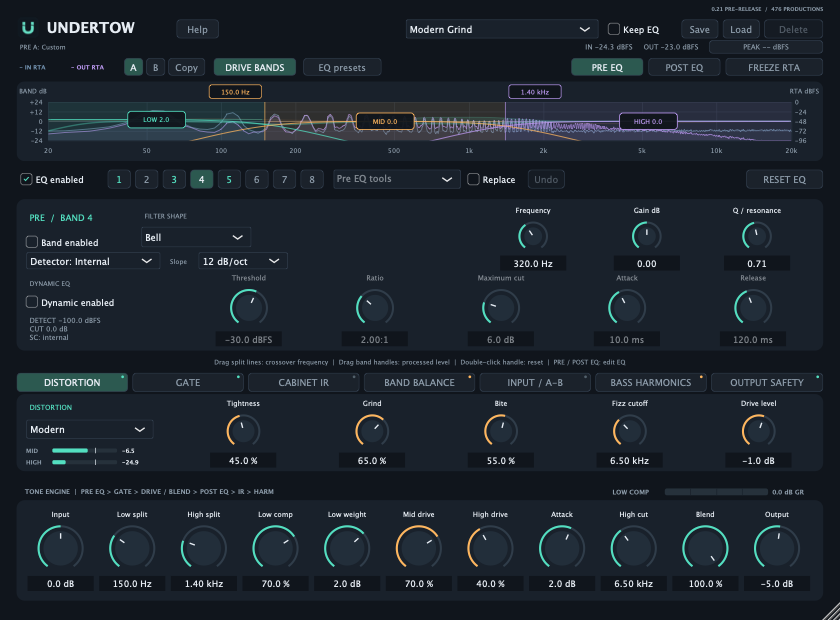Click the 150.0 Hz crossover marker

tap(235, 92)
